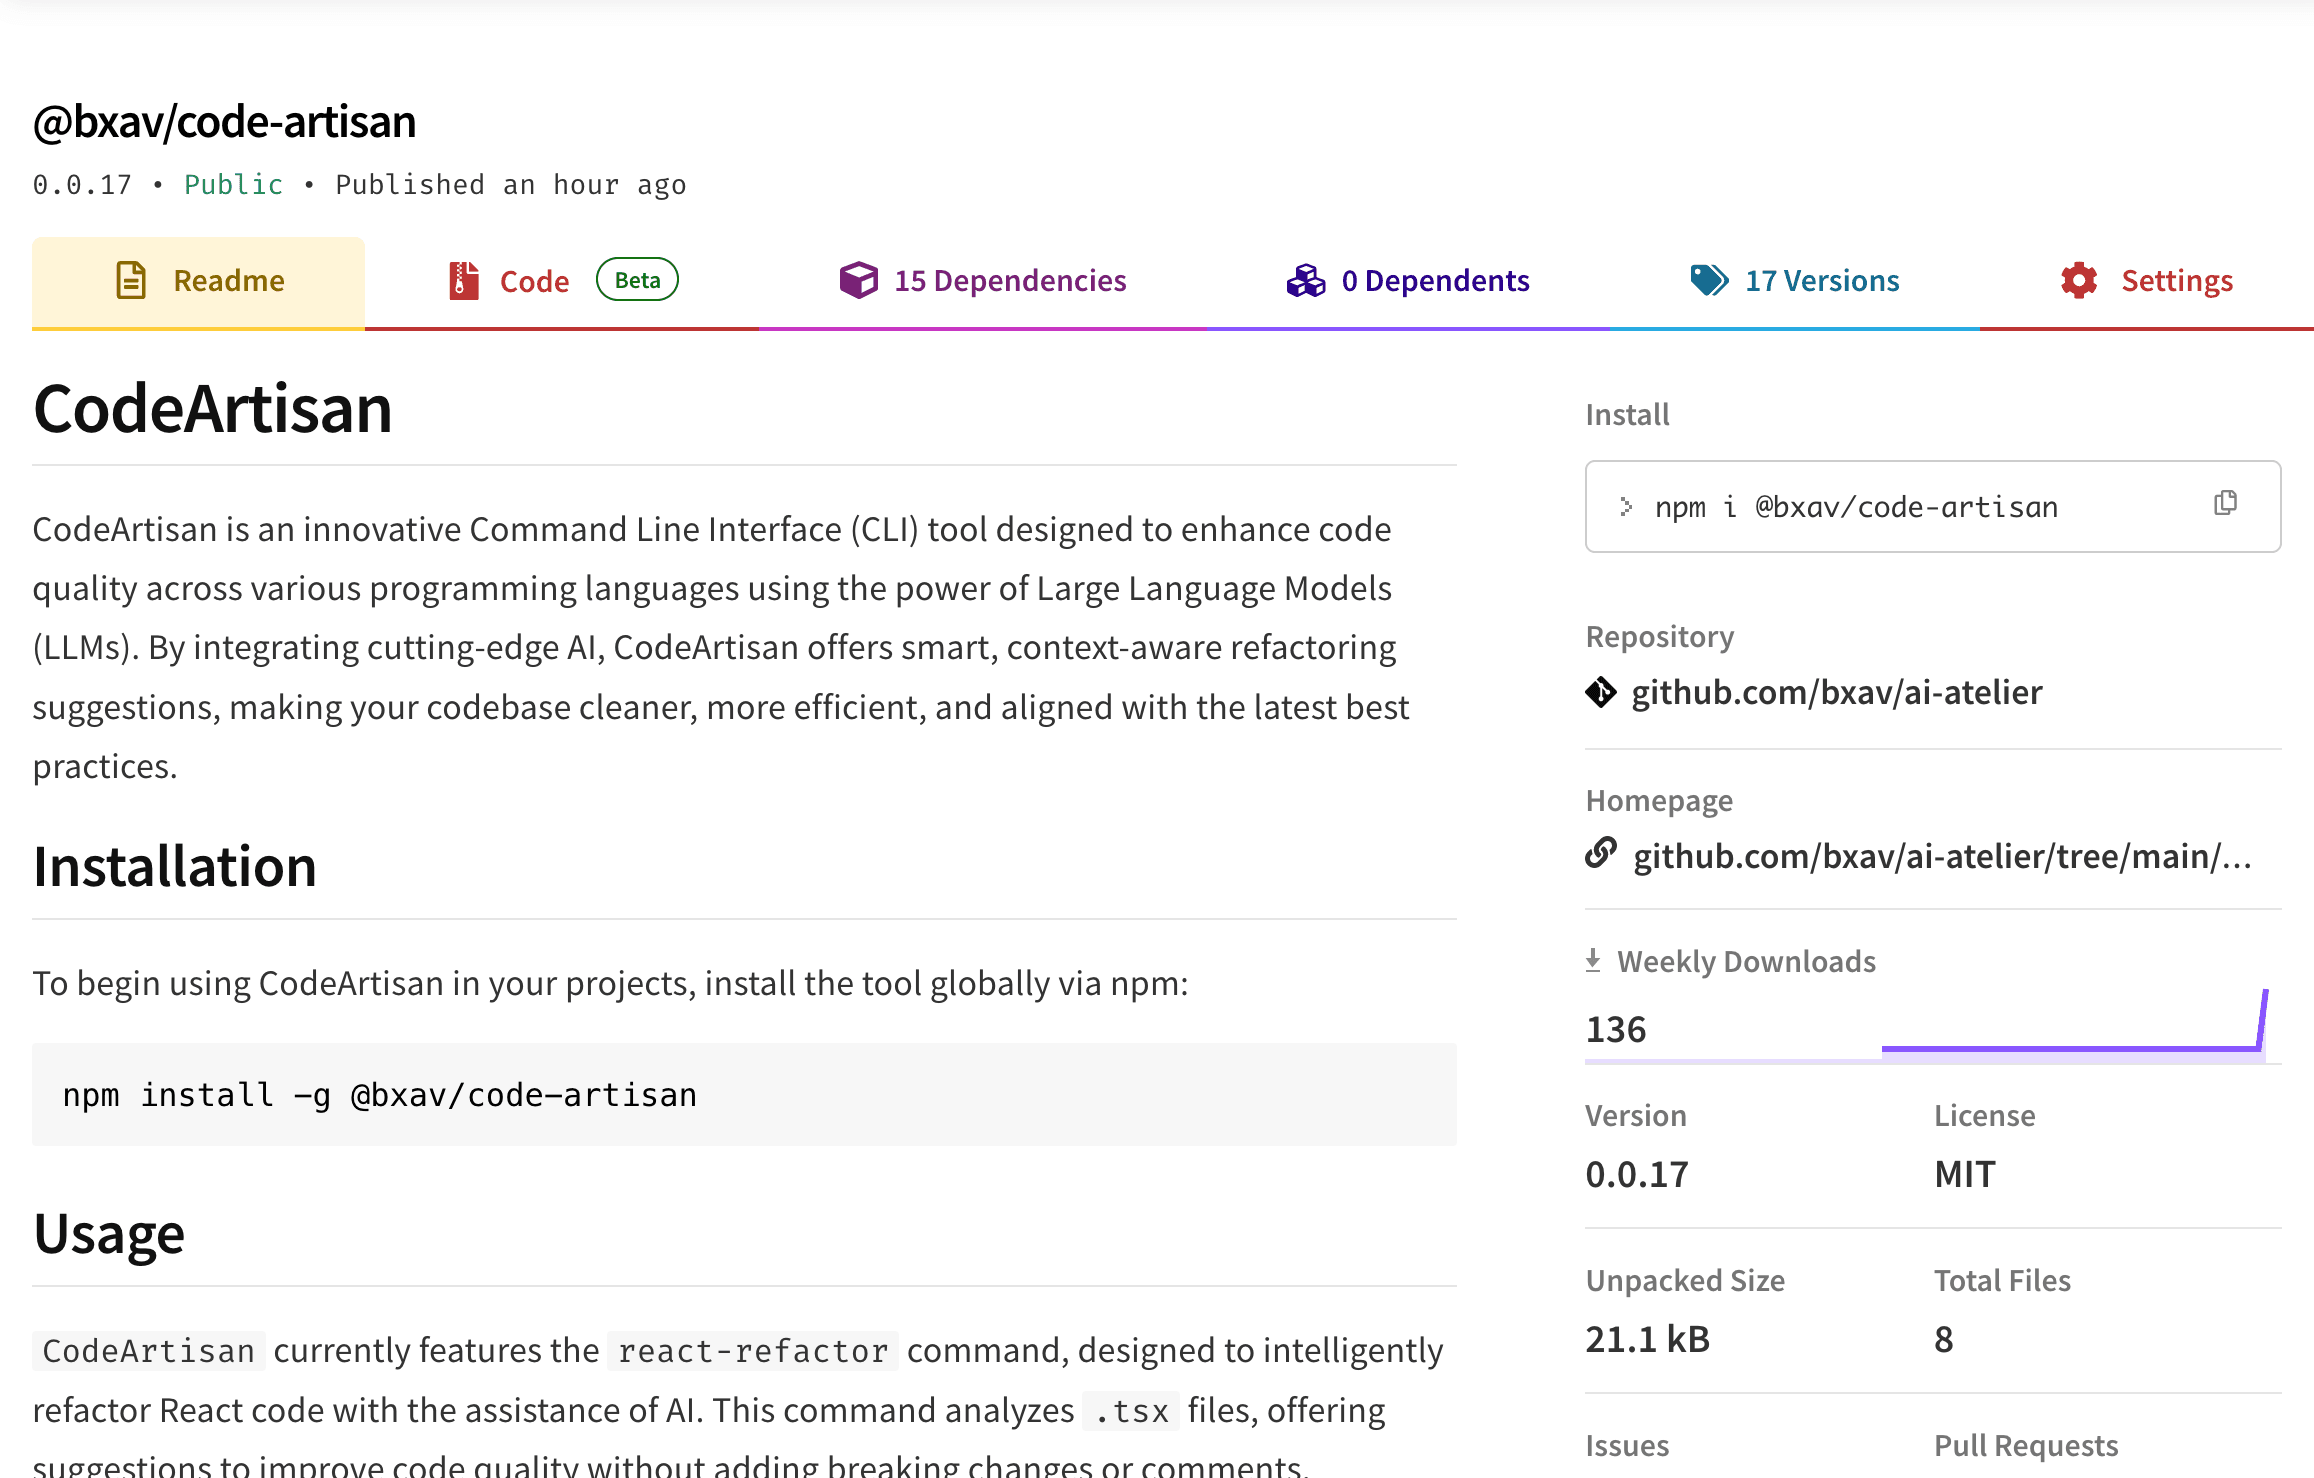Open the github.com/bxav/ai-atelier repository link

(1836, 692)
